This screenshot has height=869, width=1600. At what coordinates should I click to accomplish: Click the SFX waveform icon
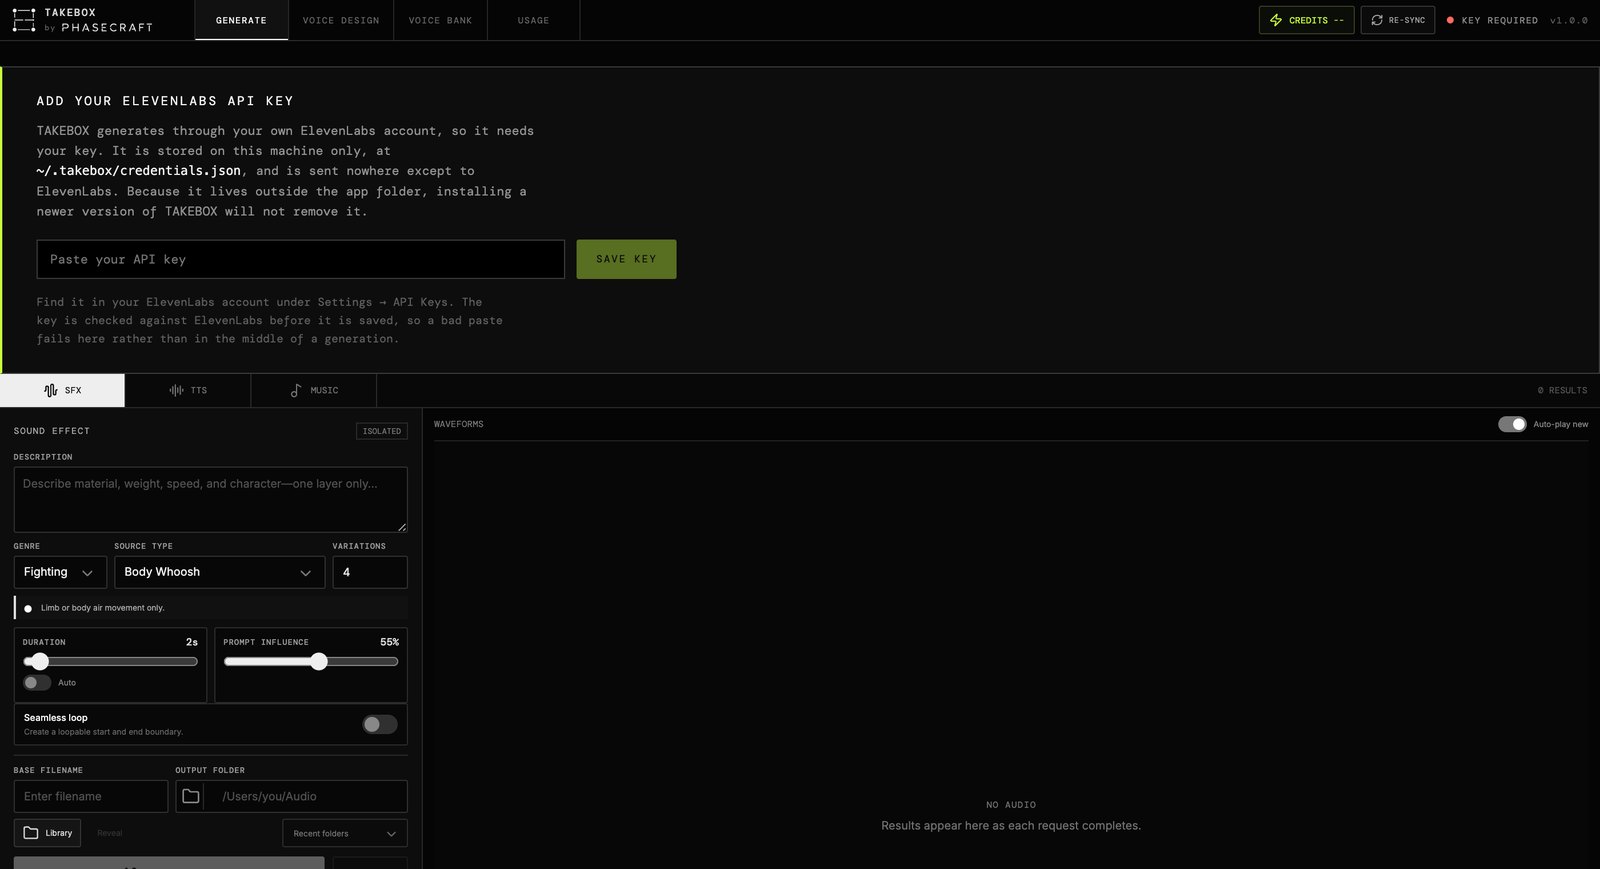point(51,390)
